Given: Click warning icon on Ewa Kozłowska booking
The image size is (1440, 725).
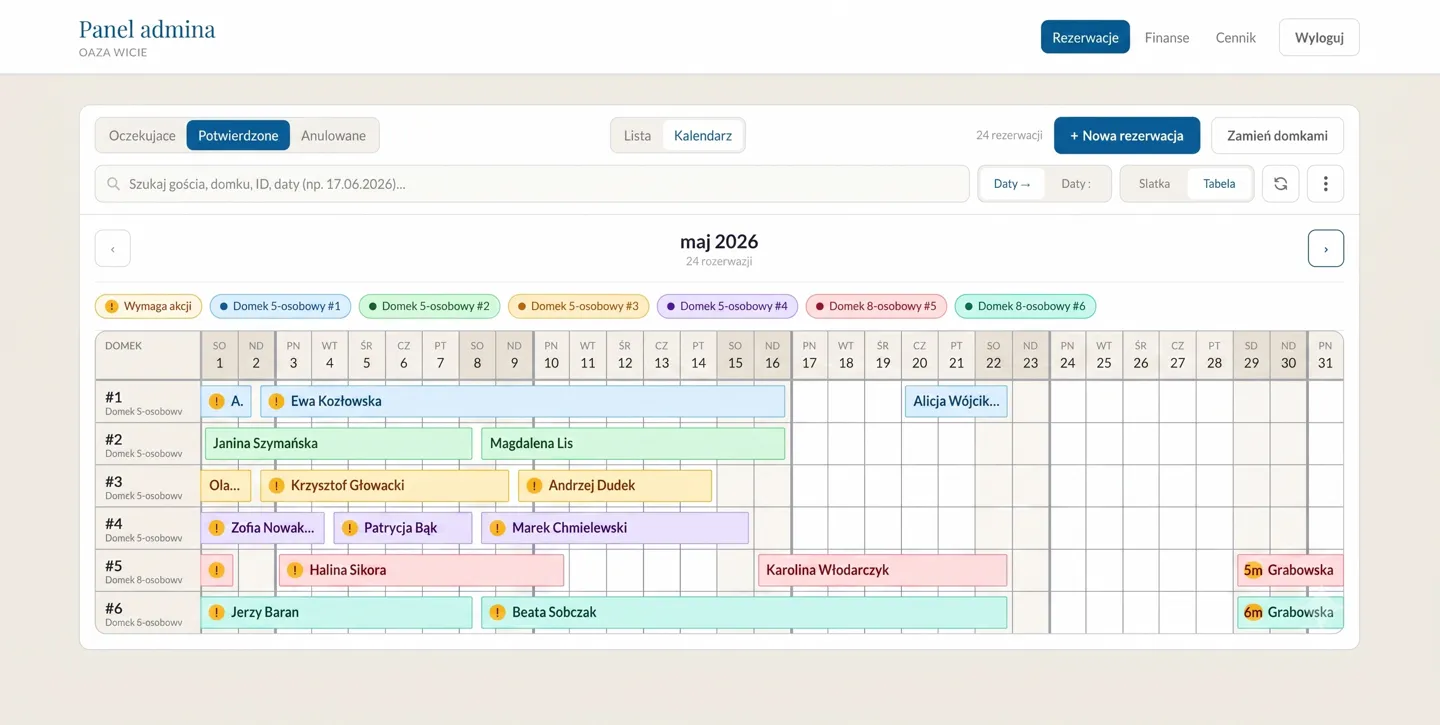Looking at the screenshot, I should pyautogui.click(x=277, y=401).
